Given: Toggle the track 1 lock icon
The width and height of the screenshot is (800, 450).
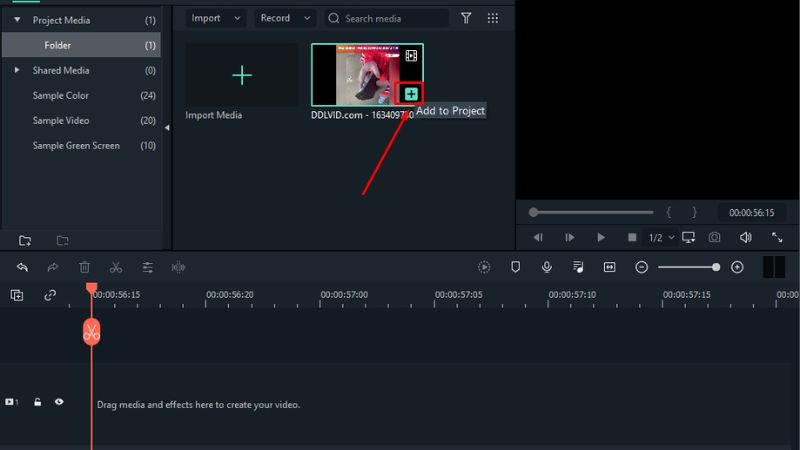Looking at the screenshot, I should click(37, 402).
